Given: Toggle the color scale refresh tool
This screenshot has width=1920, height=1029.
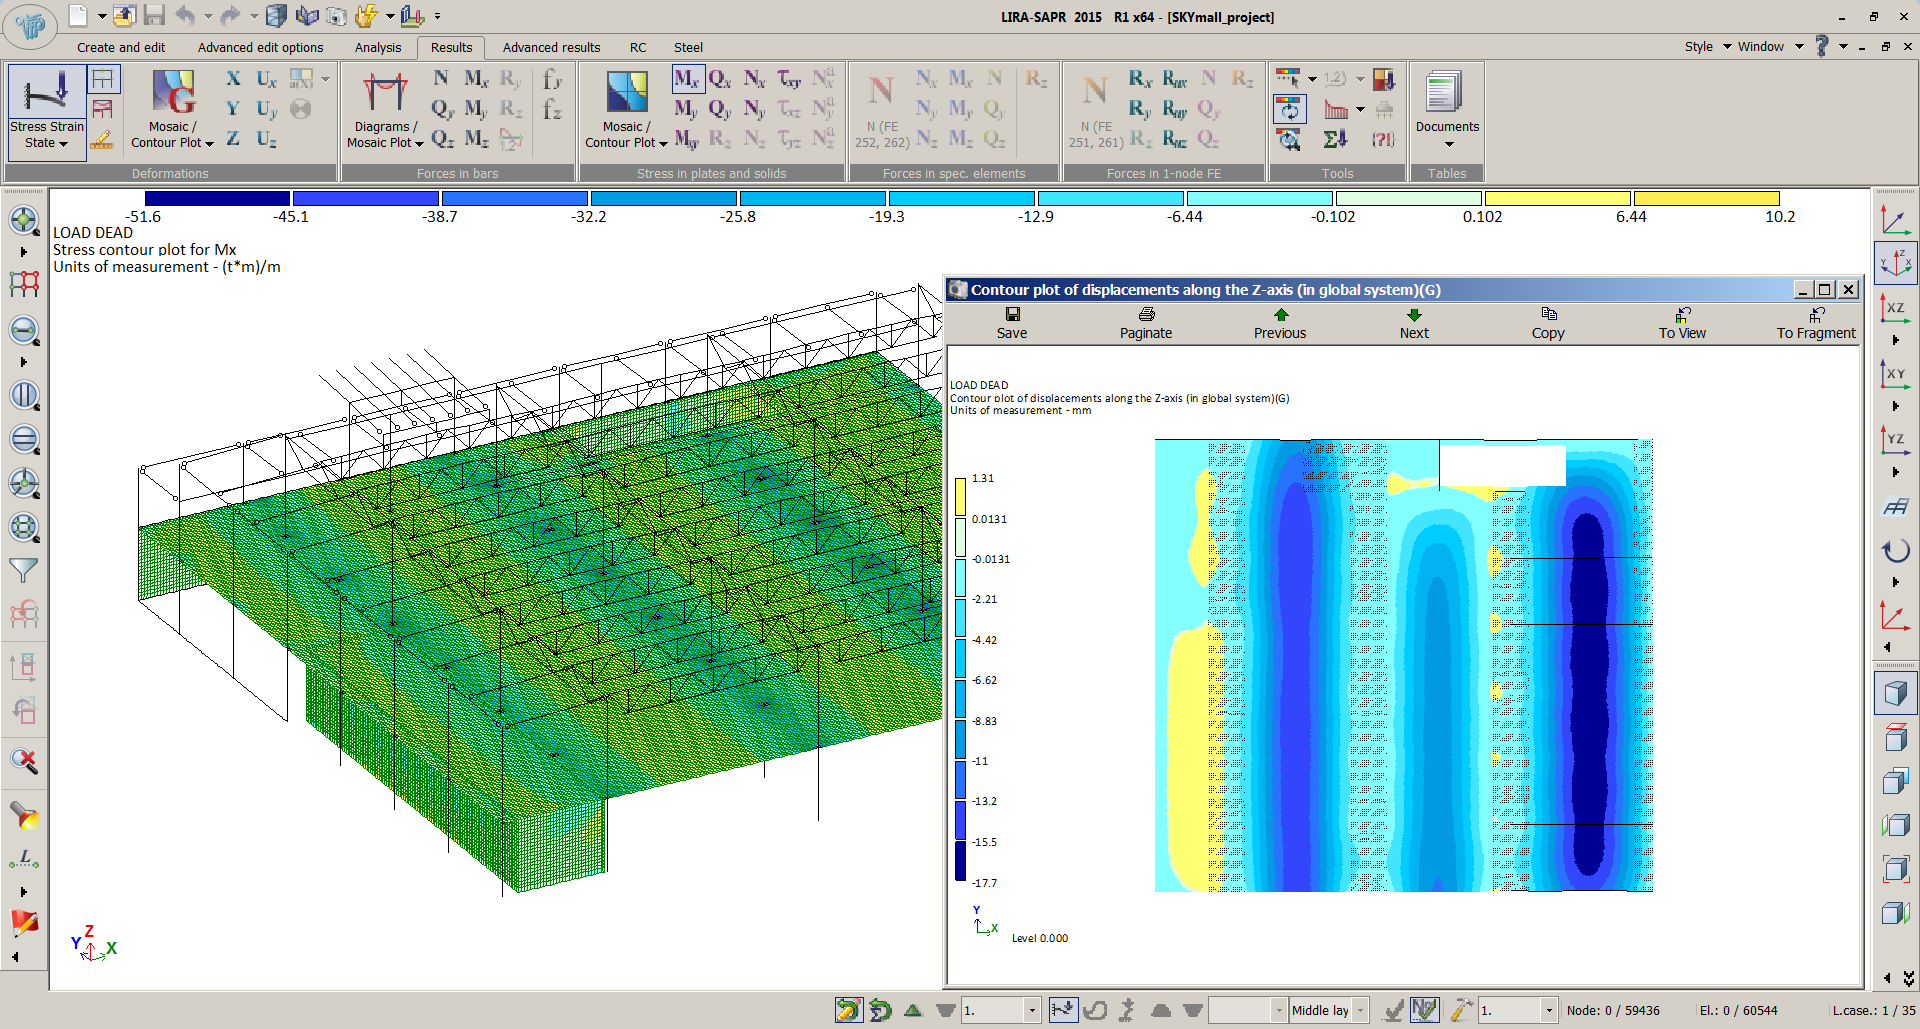Looking at the screenshot, I should [x=1289, y=109].
